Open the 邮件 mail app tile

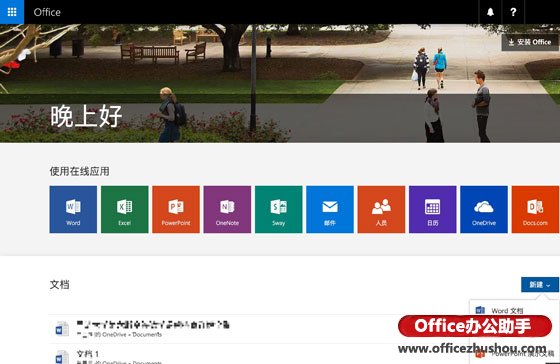point(330,209)
